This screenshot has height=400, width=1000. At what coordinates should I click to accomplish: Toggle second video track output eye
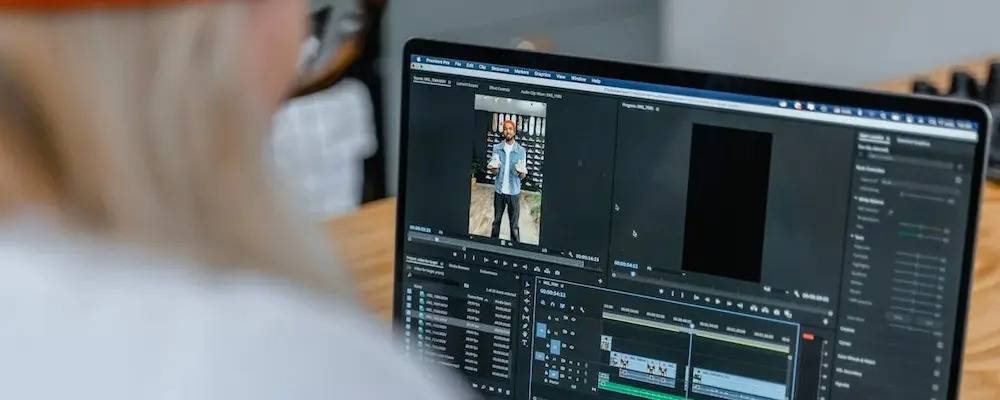point(573,333)
